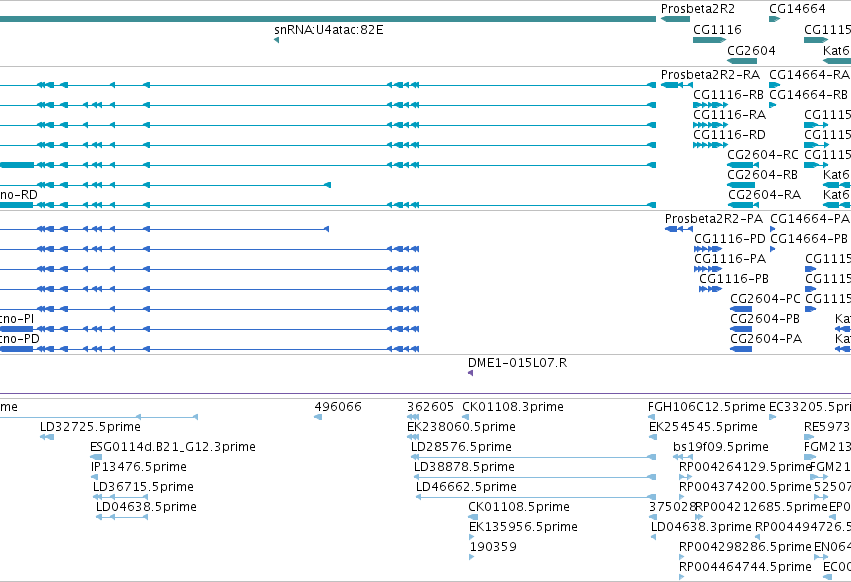Click the long teal gene bar in the top track
The width and height of the screenshot is (851, 582).
[x=328, y=19]
